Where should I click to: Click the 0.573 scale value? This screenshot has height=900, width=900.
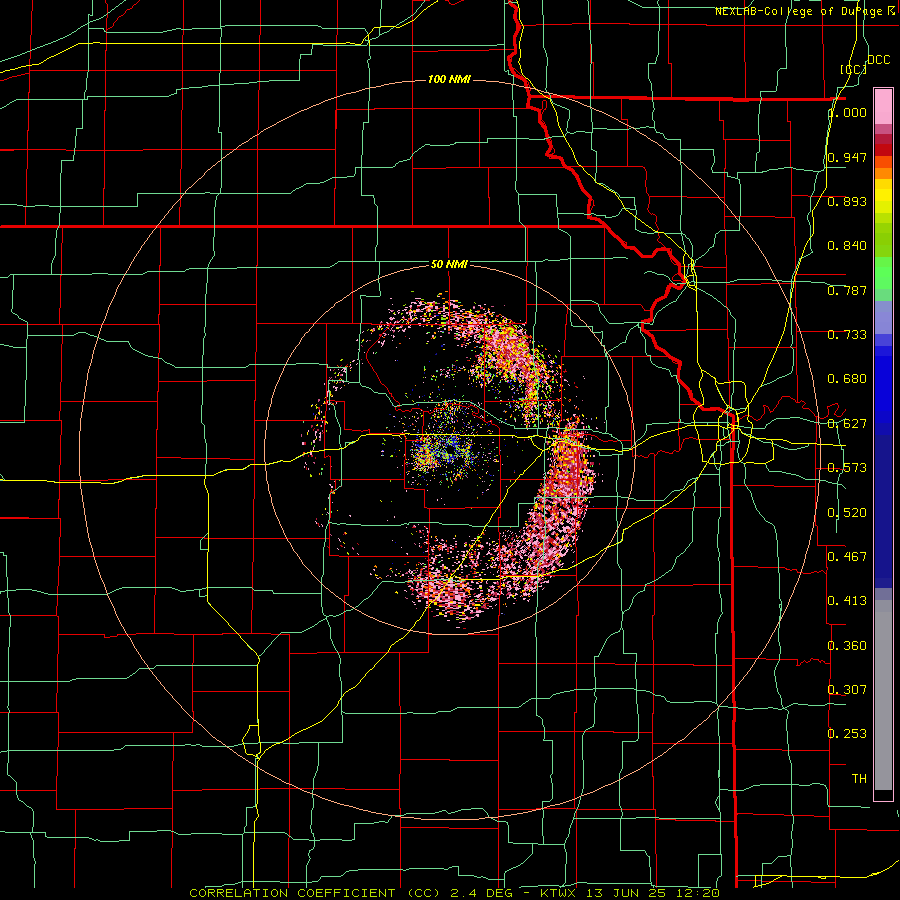847,468
